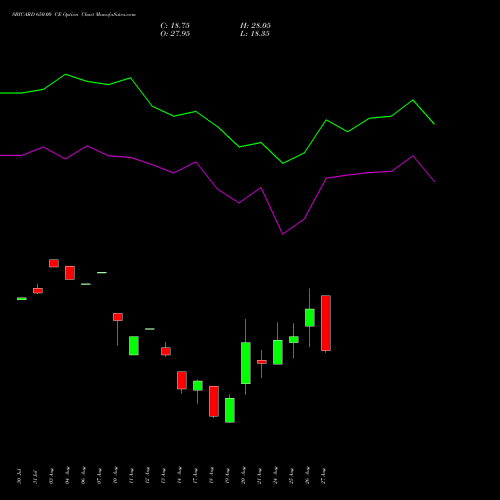The height and width of the screenshot is (500, 500).
Task: Click the 30 Jul date label
Action: click(19, 476)
